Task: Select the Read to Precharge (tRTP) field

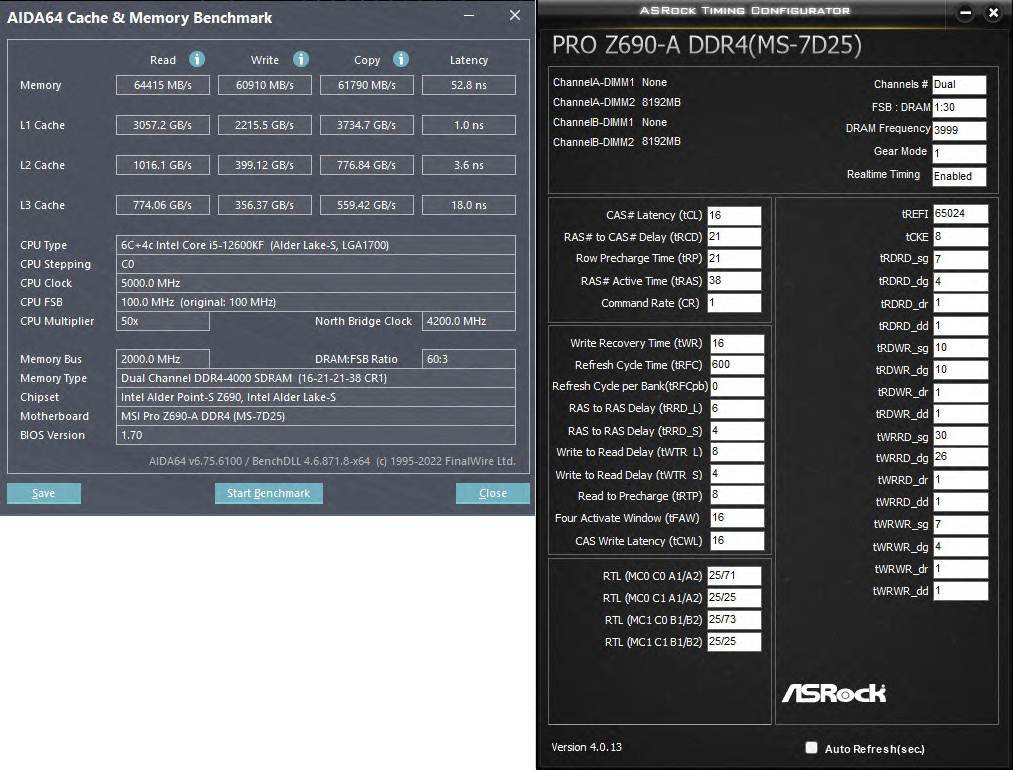Action: 737,495
